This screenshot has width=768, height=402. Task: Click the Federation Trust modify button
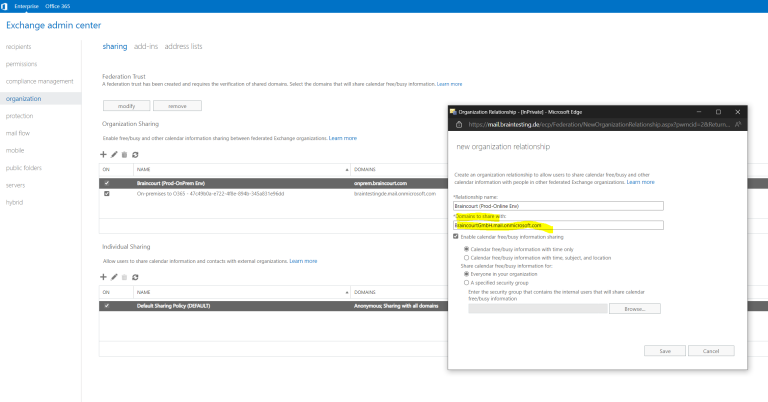(x=126, y=106)
